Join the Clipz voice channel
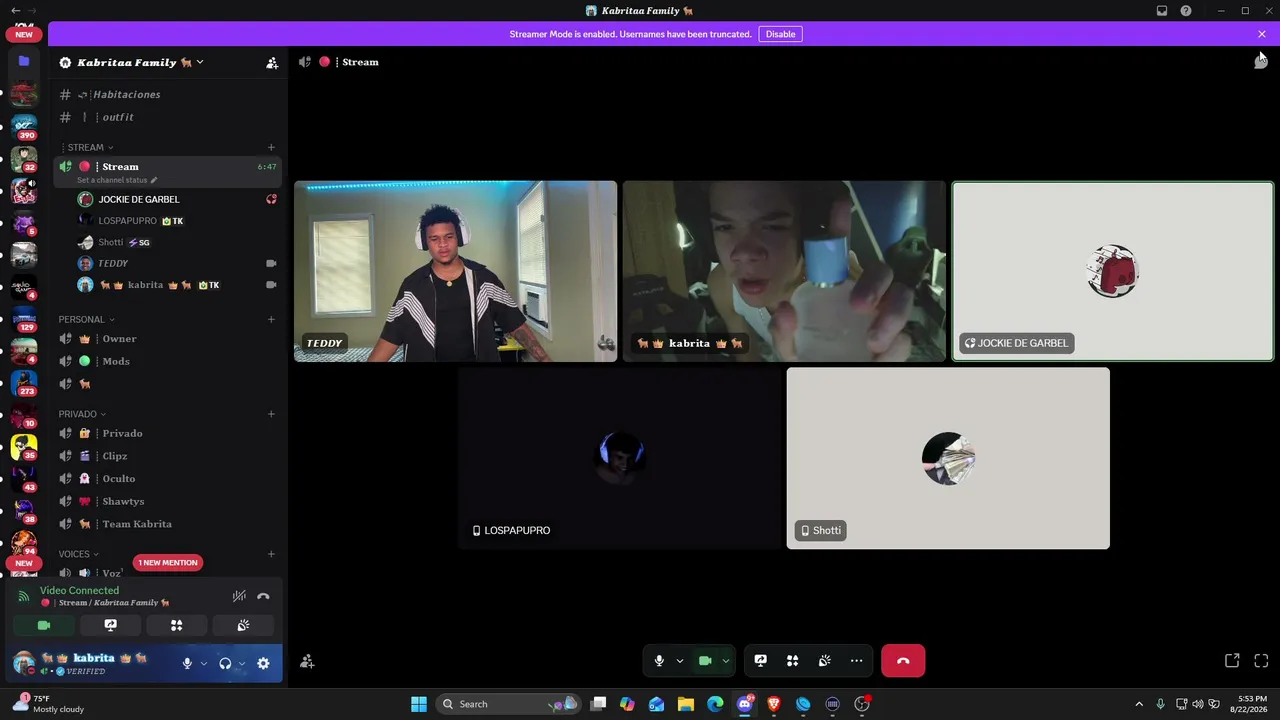Image resolution: width=1280 pixels, height=720 pixels. click(168, 456)
